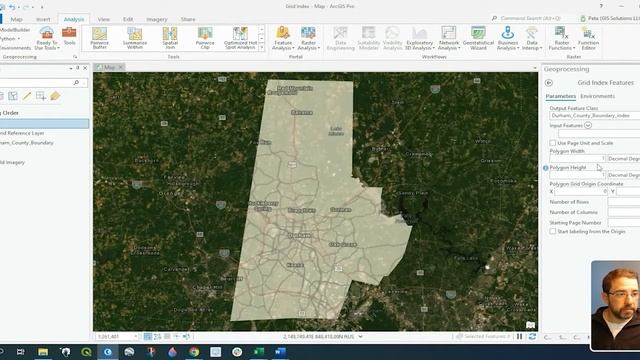Click the search icon in Contents pane

pos(76,83)
